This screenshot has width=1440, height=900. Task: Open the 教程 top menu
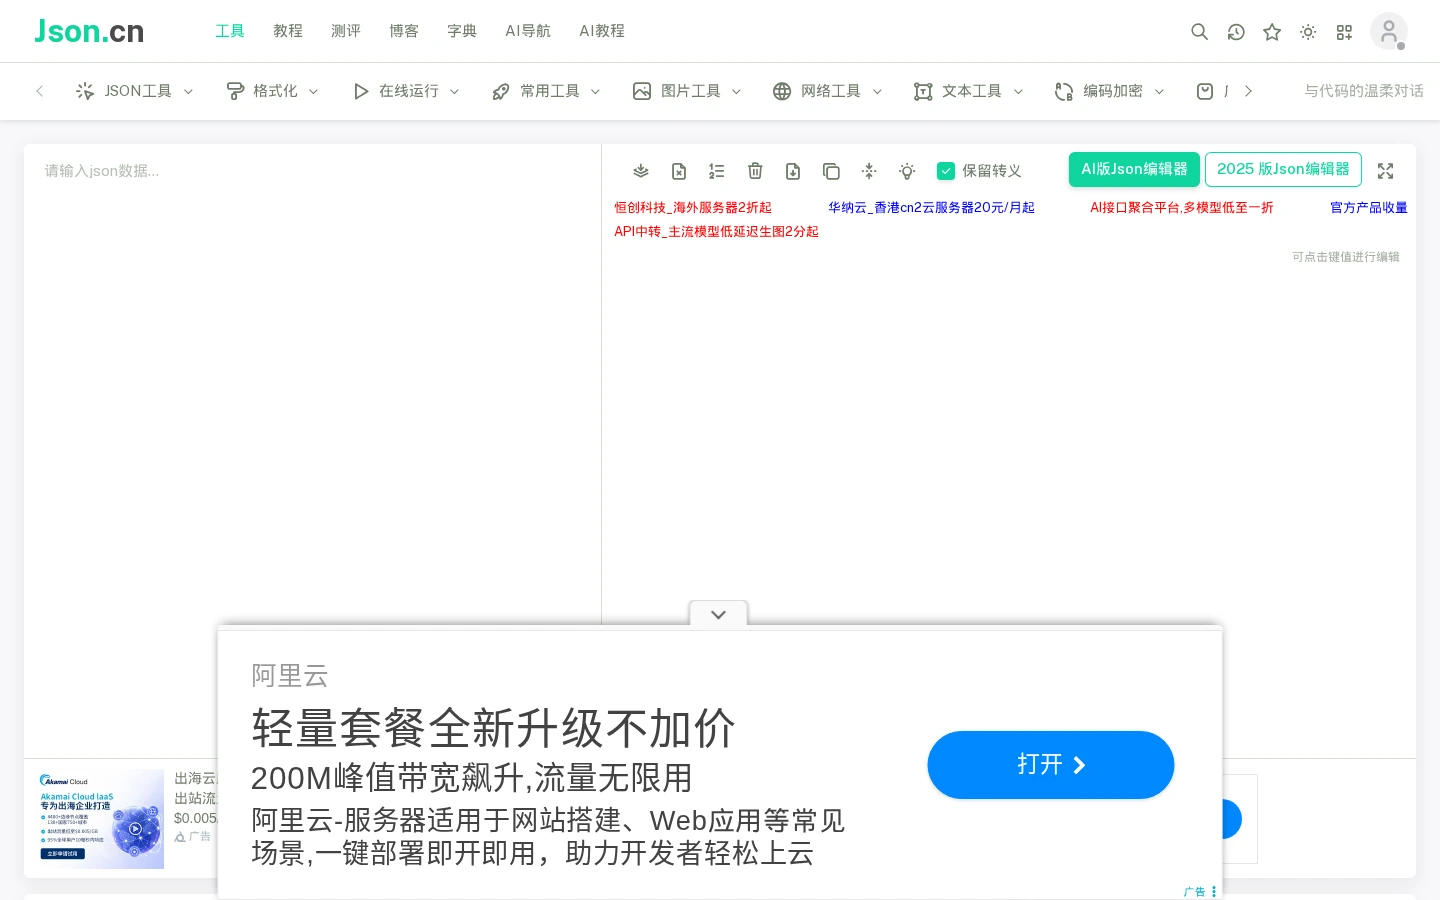pos(288,31)
